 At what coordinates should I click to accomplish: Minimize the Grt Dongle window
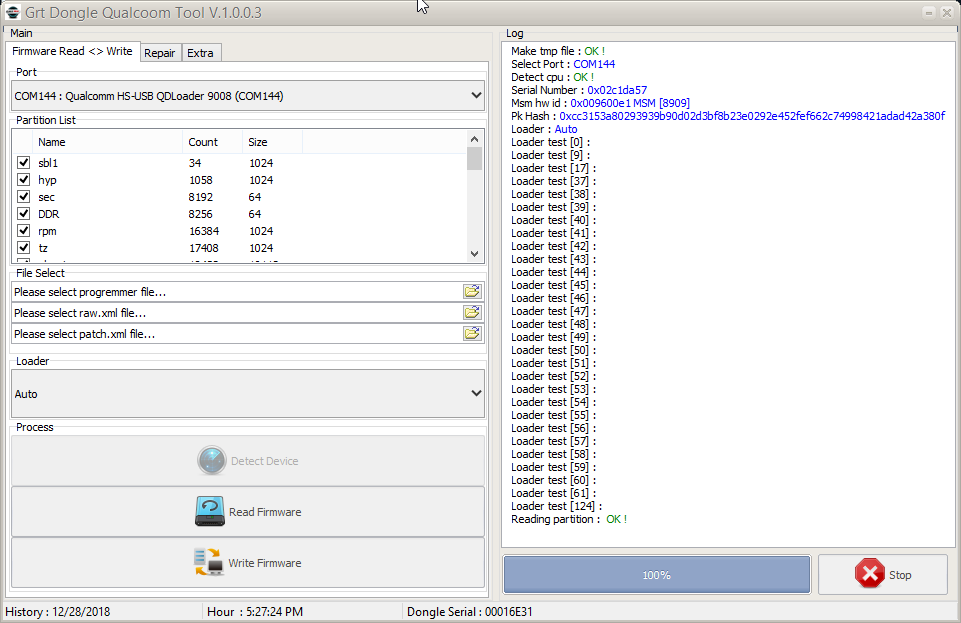tap(929, 12)
